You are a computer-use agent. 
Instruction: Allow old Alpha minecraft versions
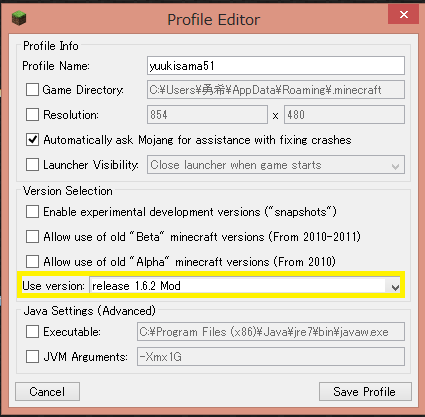pos(32,262)
